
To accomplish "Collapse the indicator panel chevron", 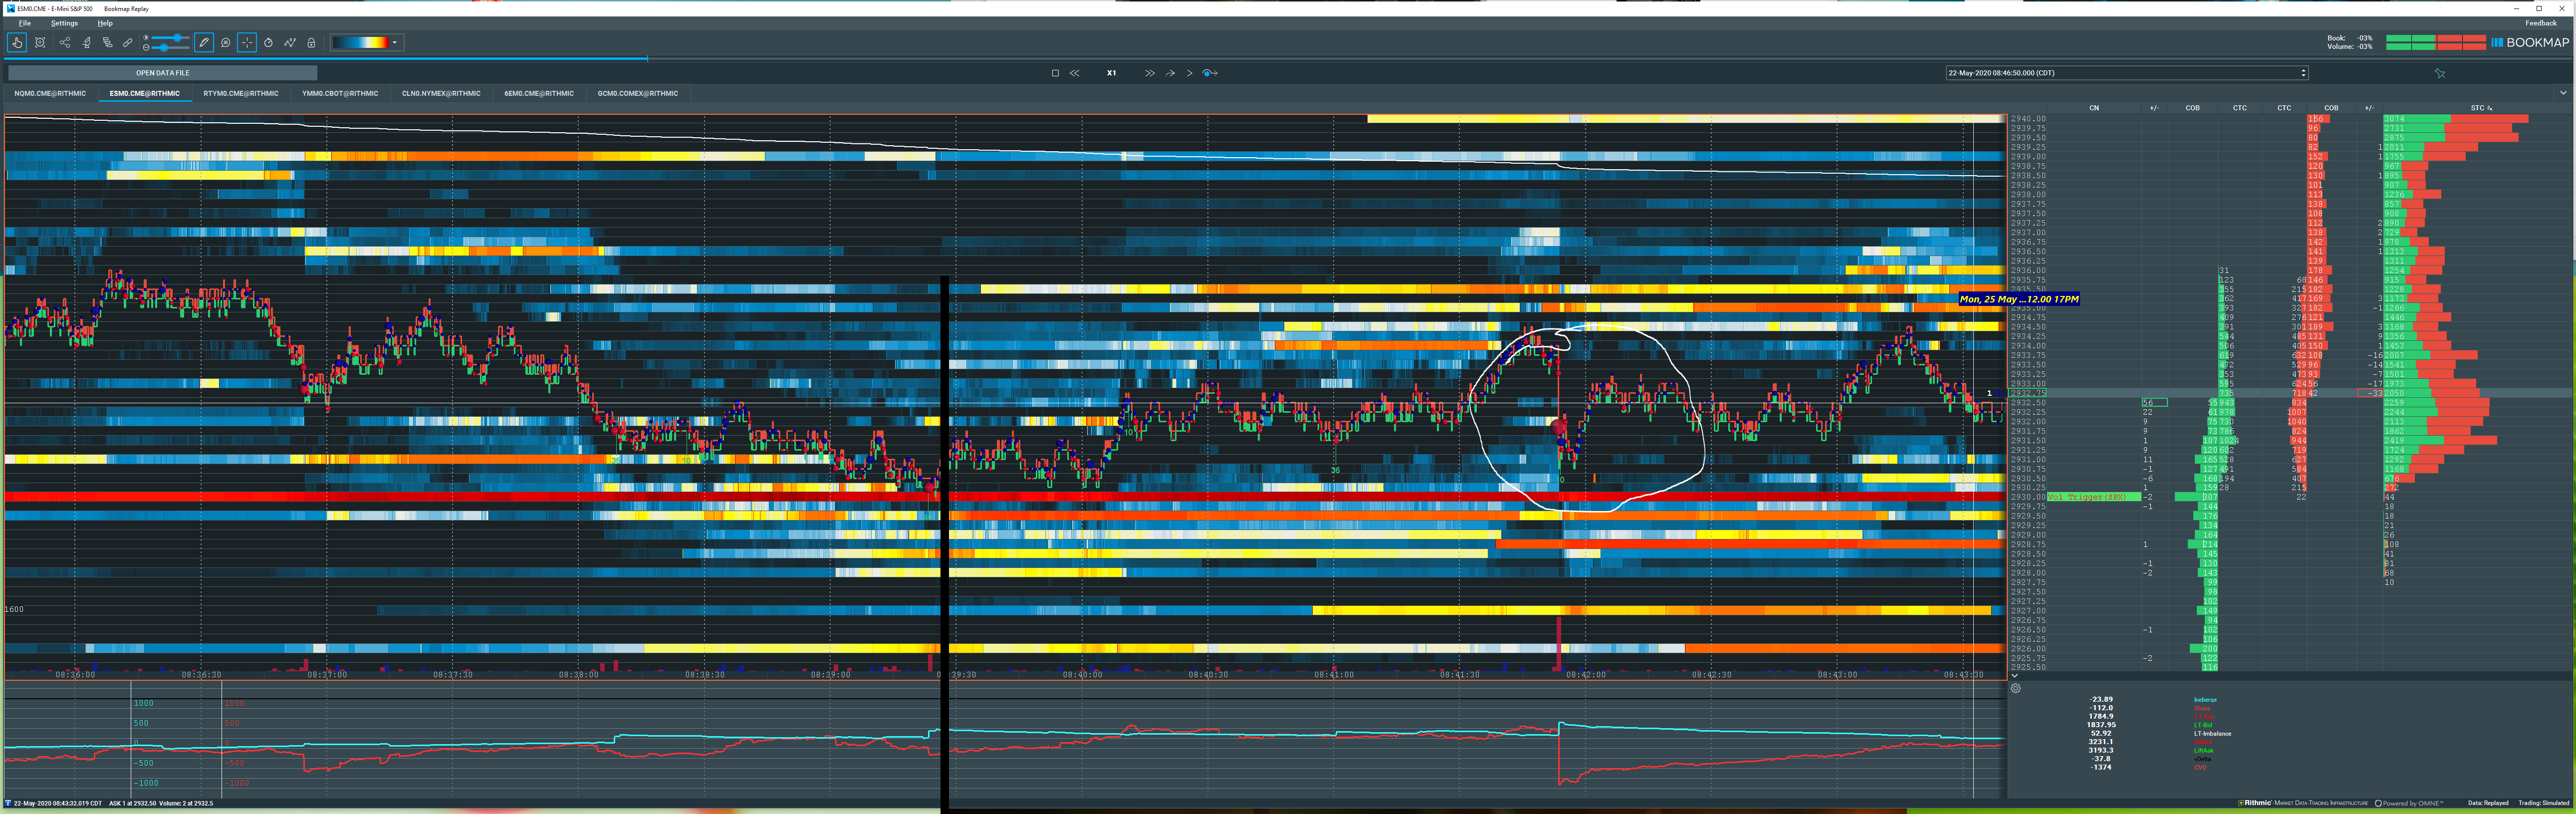I will (2014, 676).
